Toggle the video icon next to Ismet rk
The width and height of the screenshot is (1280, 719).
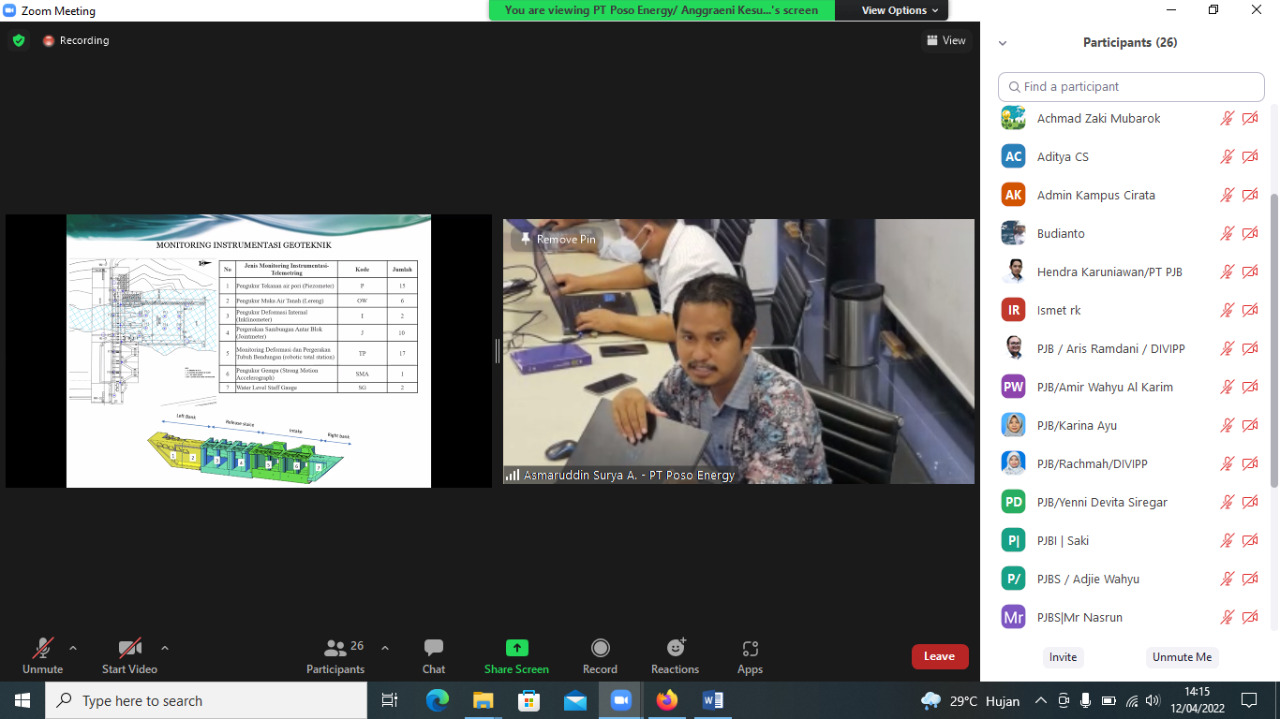tap(1249, 310)
